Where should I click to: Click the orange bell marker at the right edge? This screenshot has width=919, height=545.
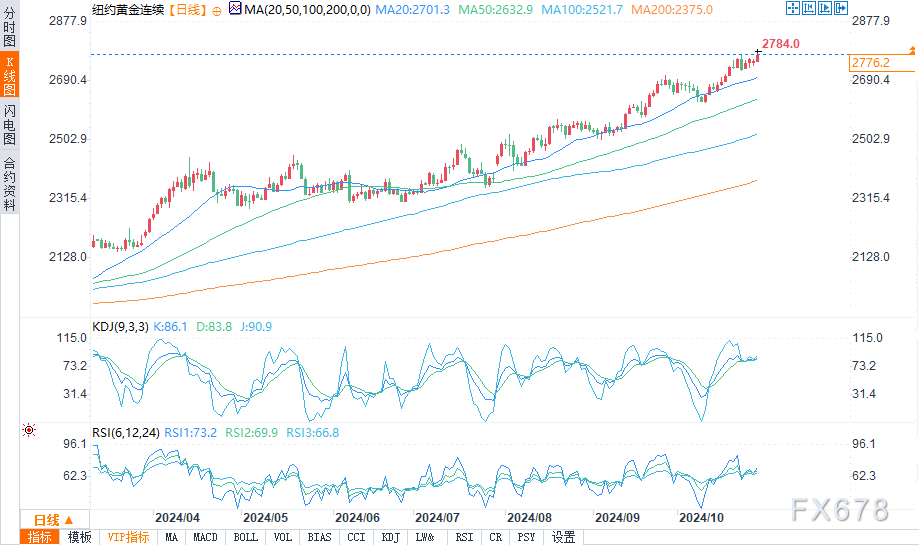coord(912,49)
